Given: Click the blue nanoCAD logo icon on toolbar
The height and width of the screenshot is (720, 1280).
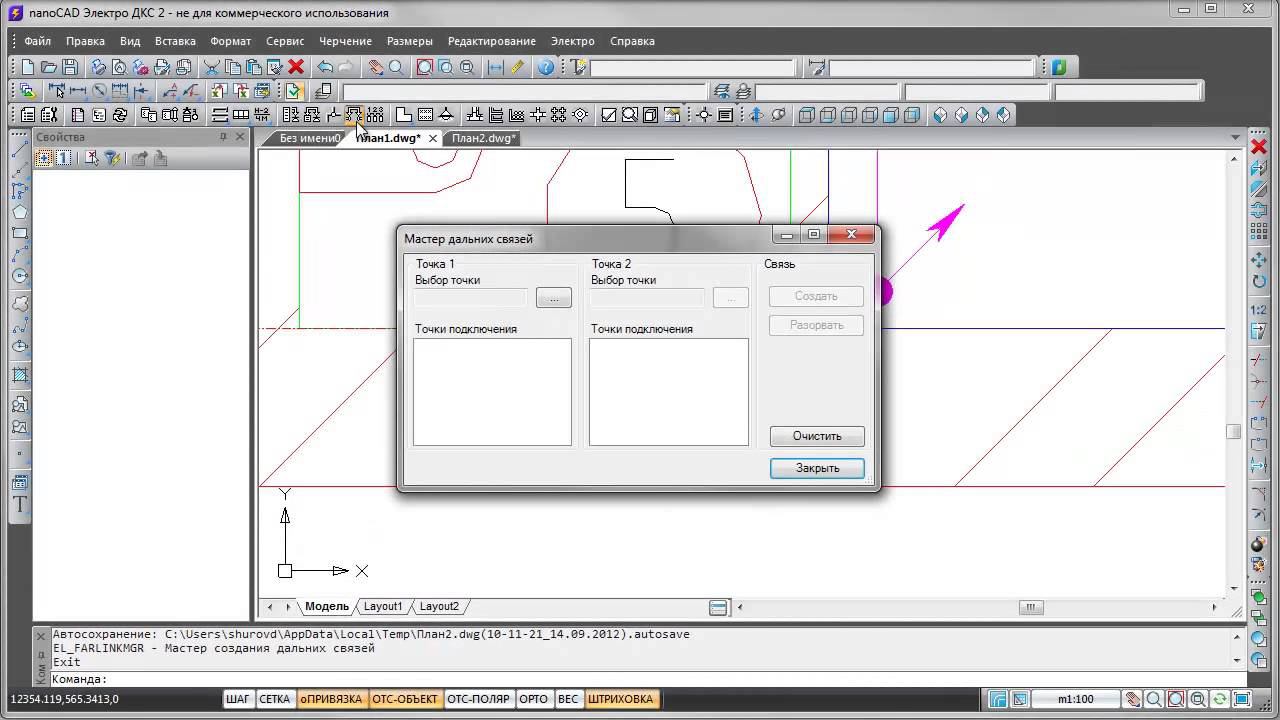Looking at the screenshot, I should (x=1059, y=67).
